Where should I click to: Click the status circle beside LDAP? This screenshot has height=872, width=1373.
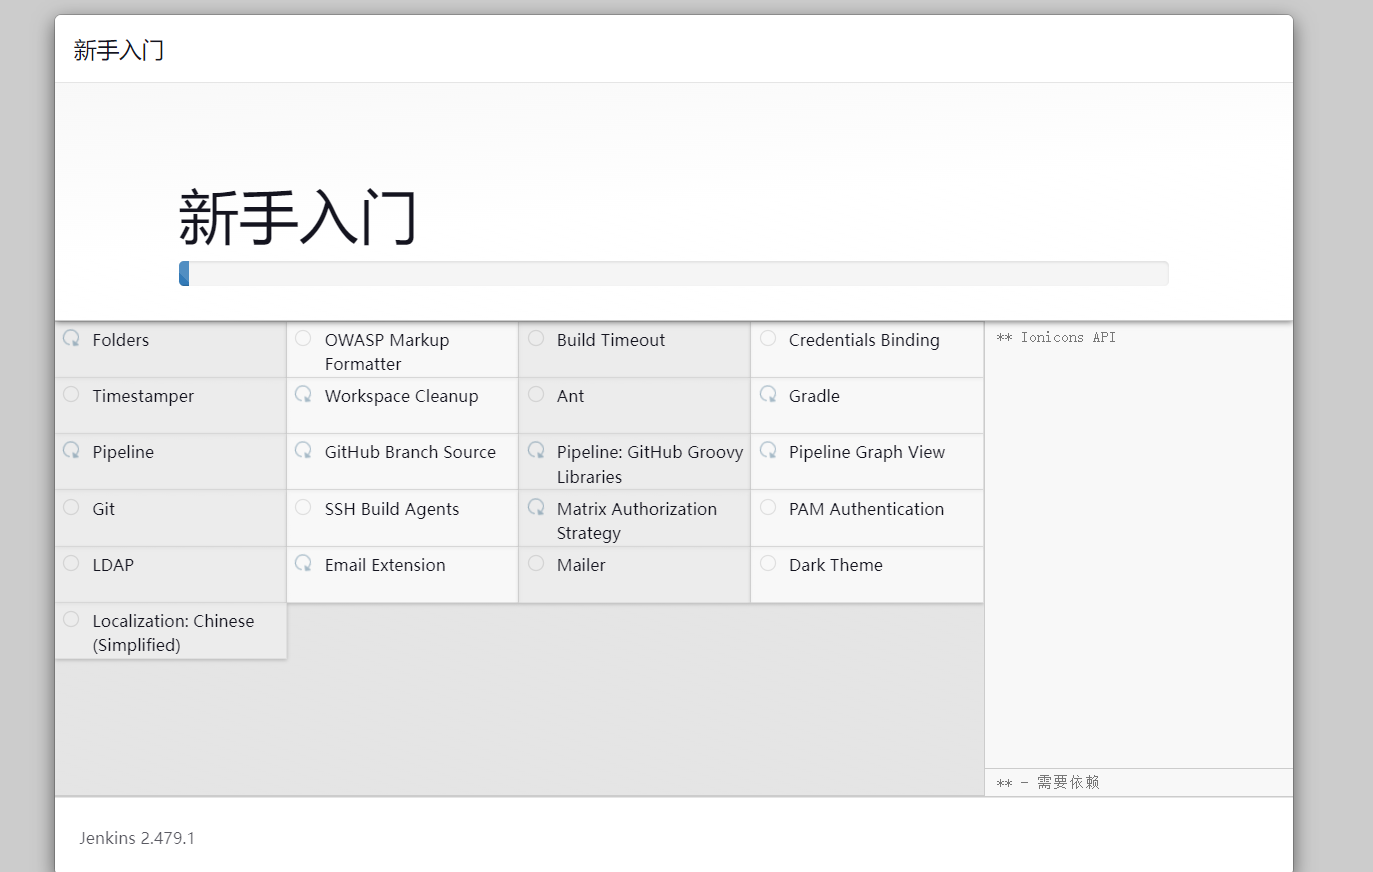pos(71,563)
